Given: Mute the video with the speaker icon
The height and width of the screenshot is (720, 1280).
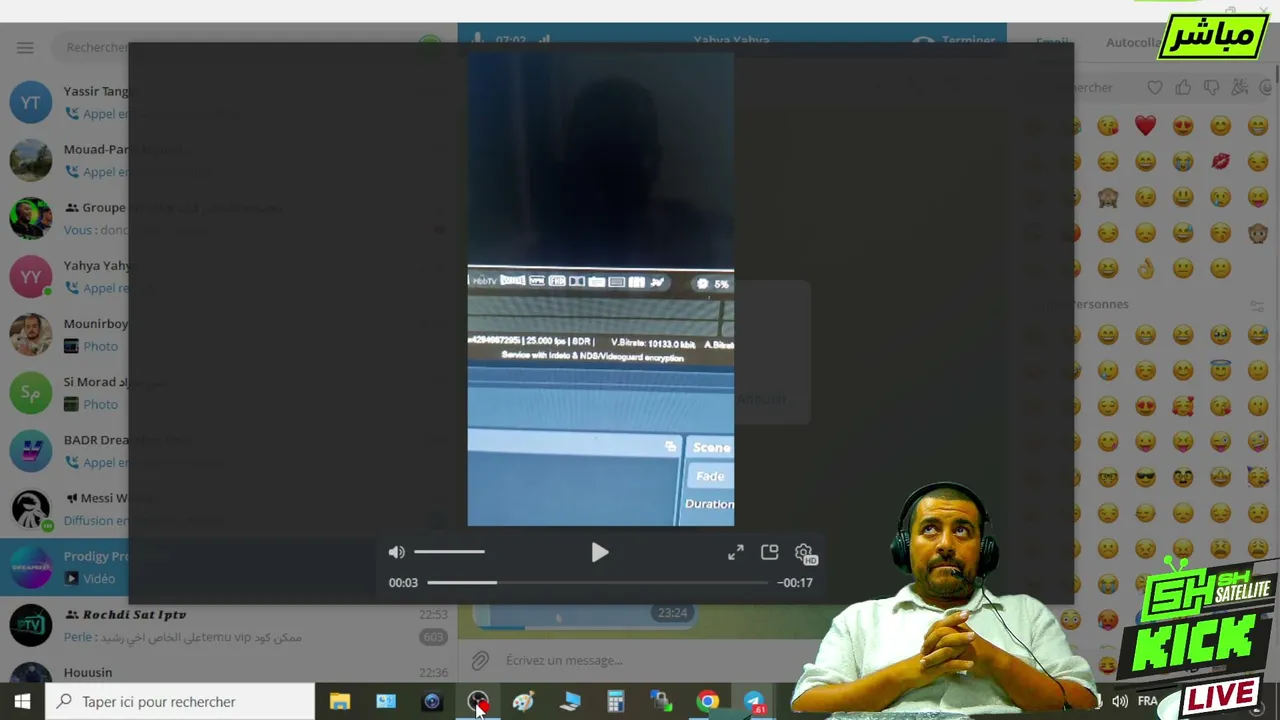Looking at the screenshot, I should click(x=397, y=552).
